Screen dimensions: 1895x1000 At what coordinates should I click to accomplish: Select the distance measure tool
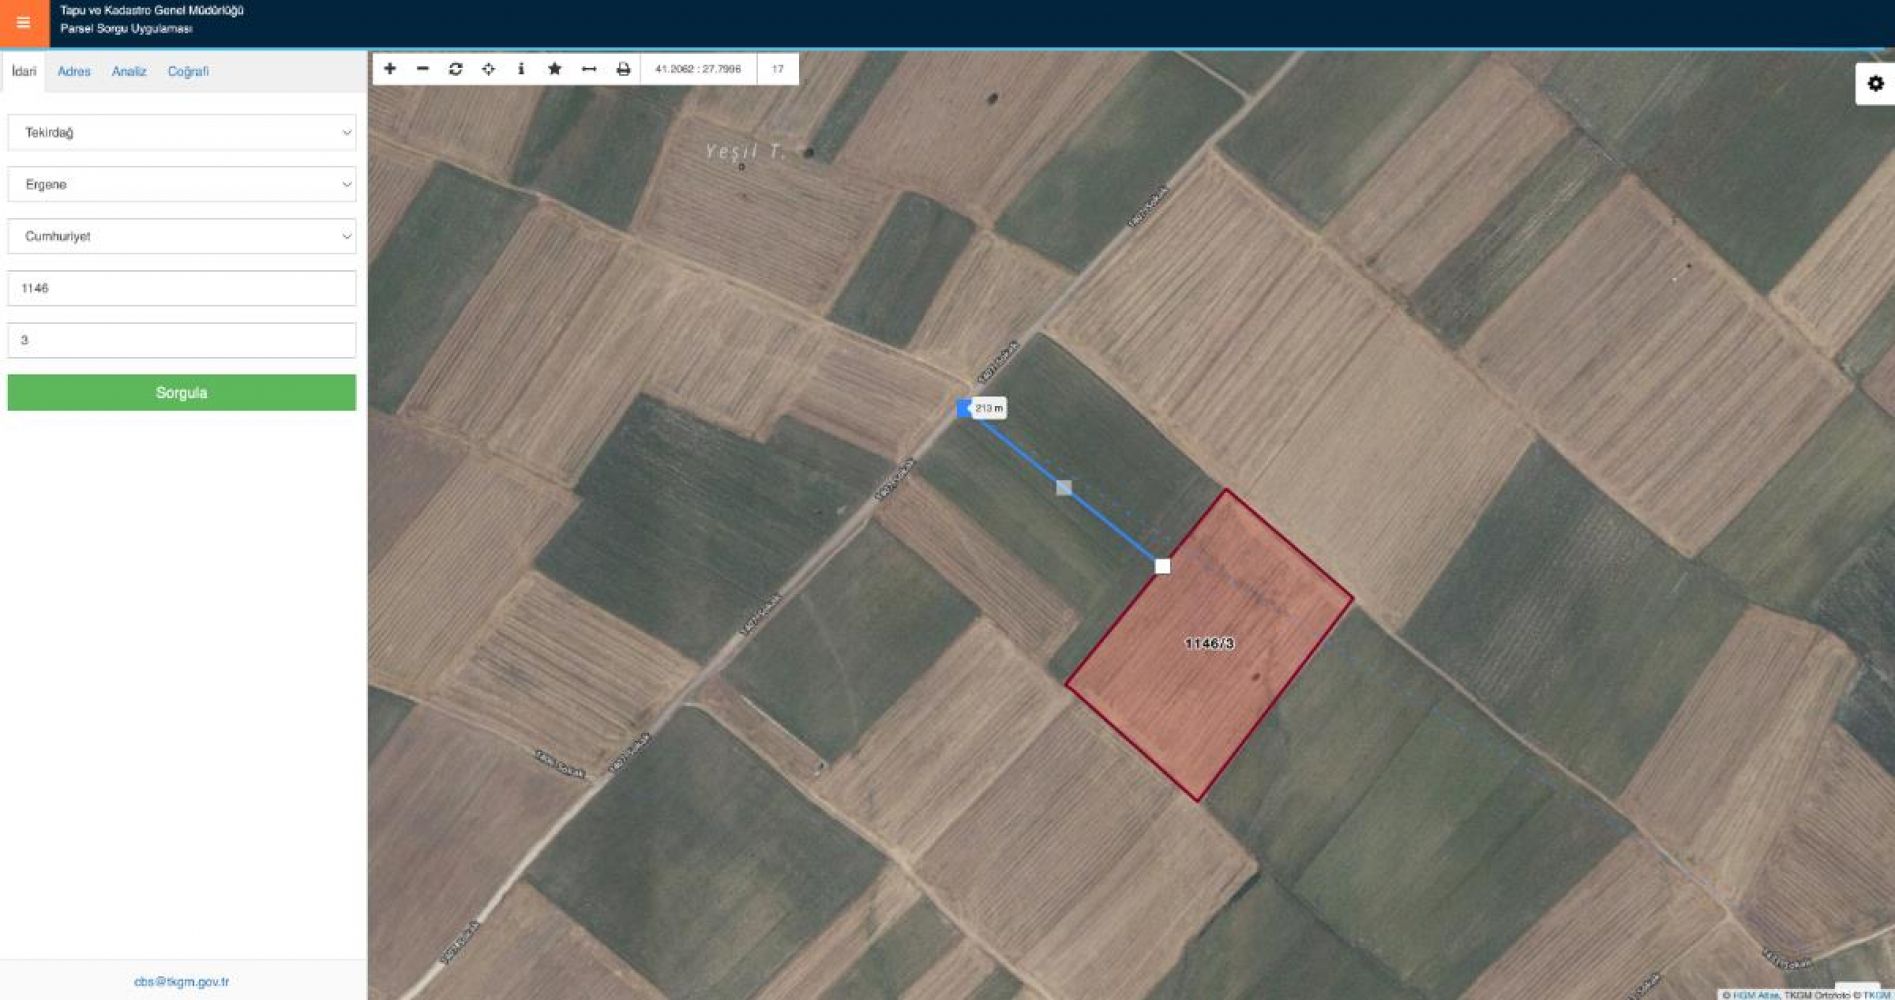pyautogui.click(x=589, y=69)
